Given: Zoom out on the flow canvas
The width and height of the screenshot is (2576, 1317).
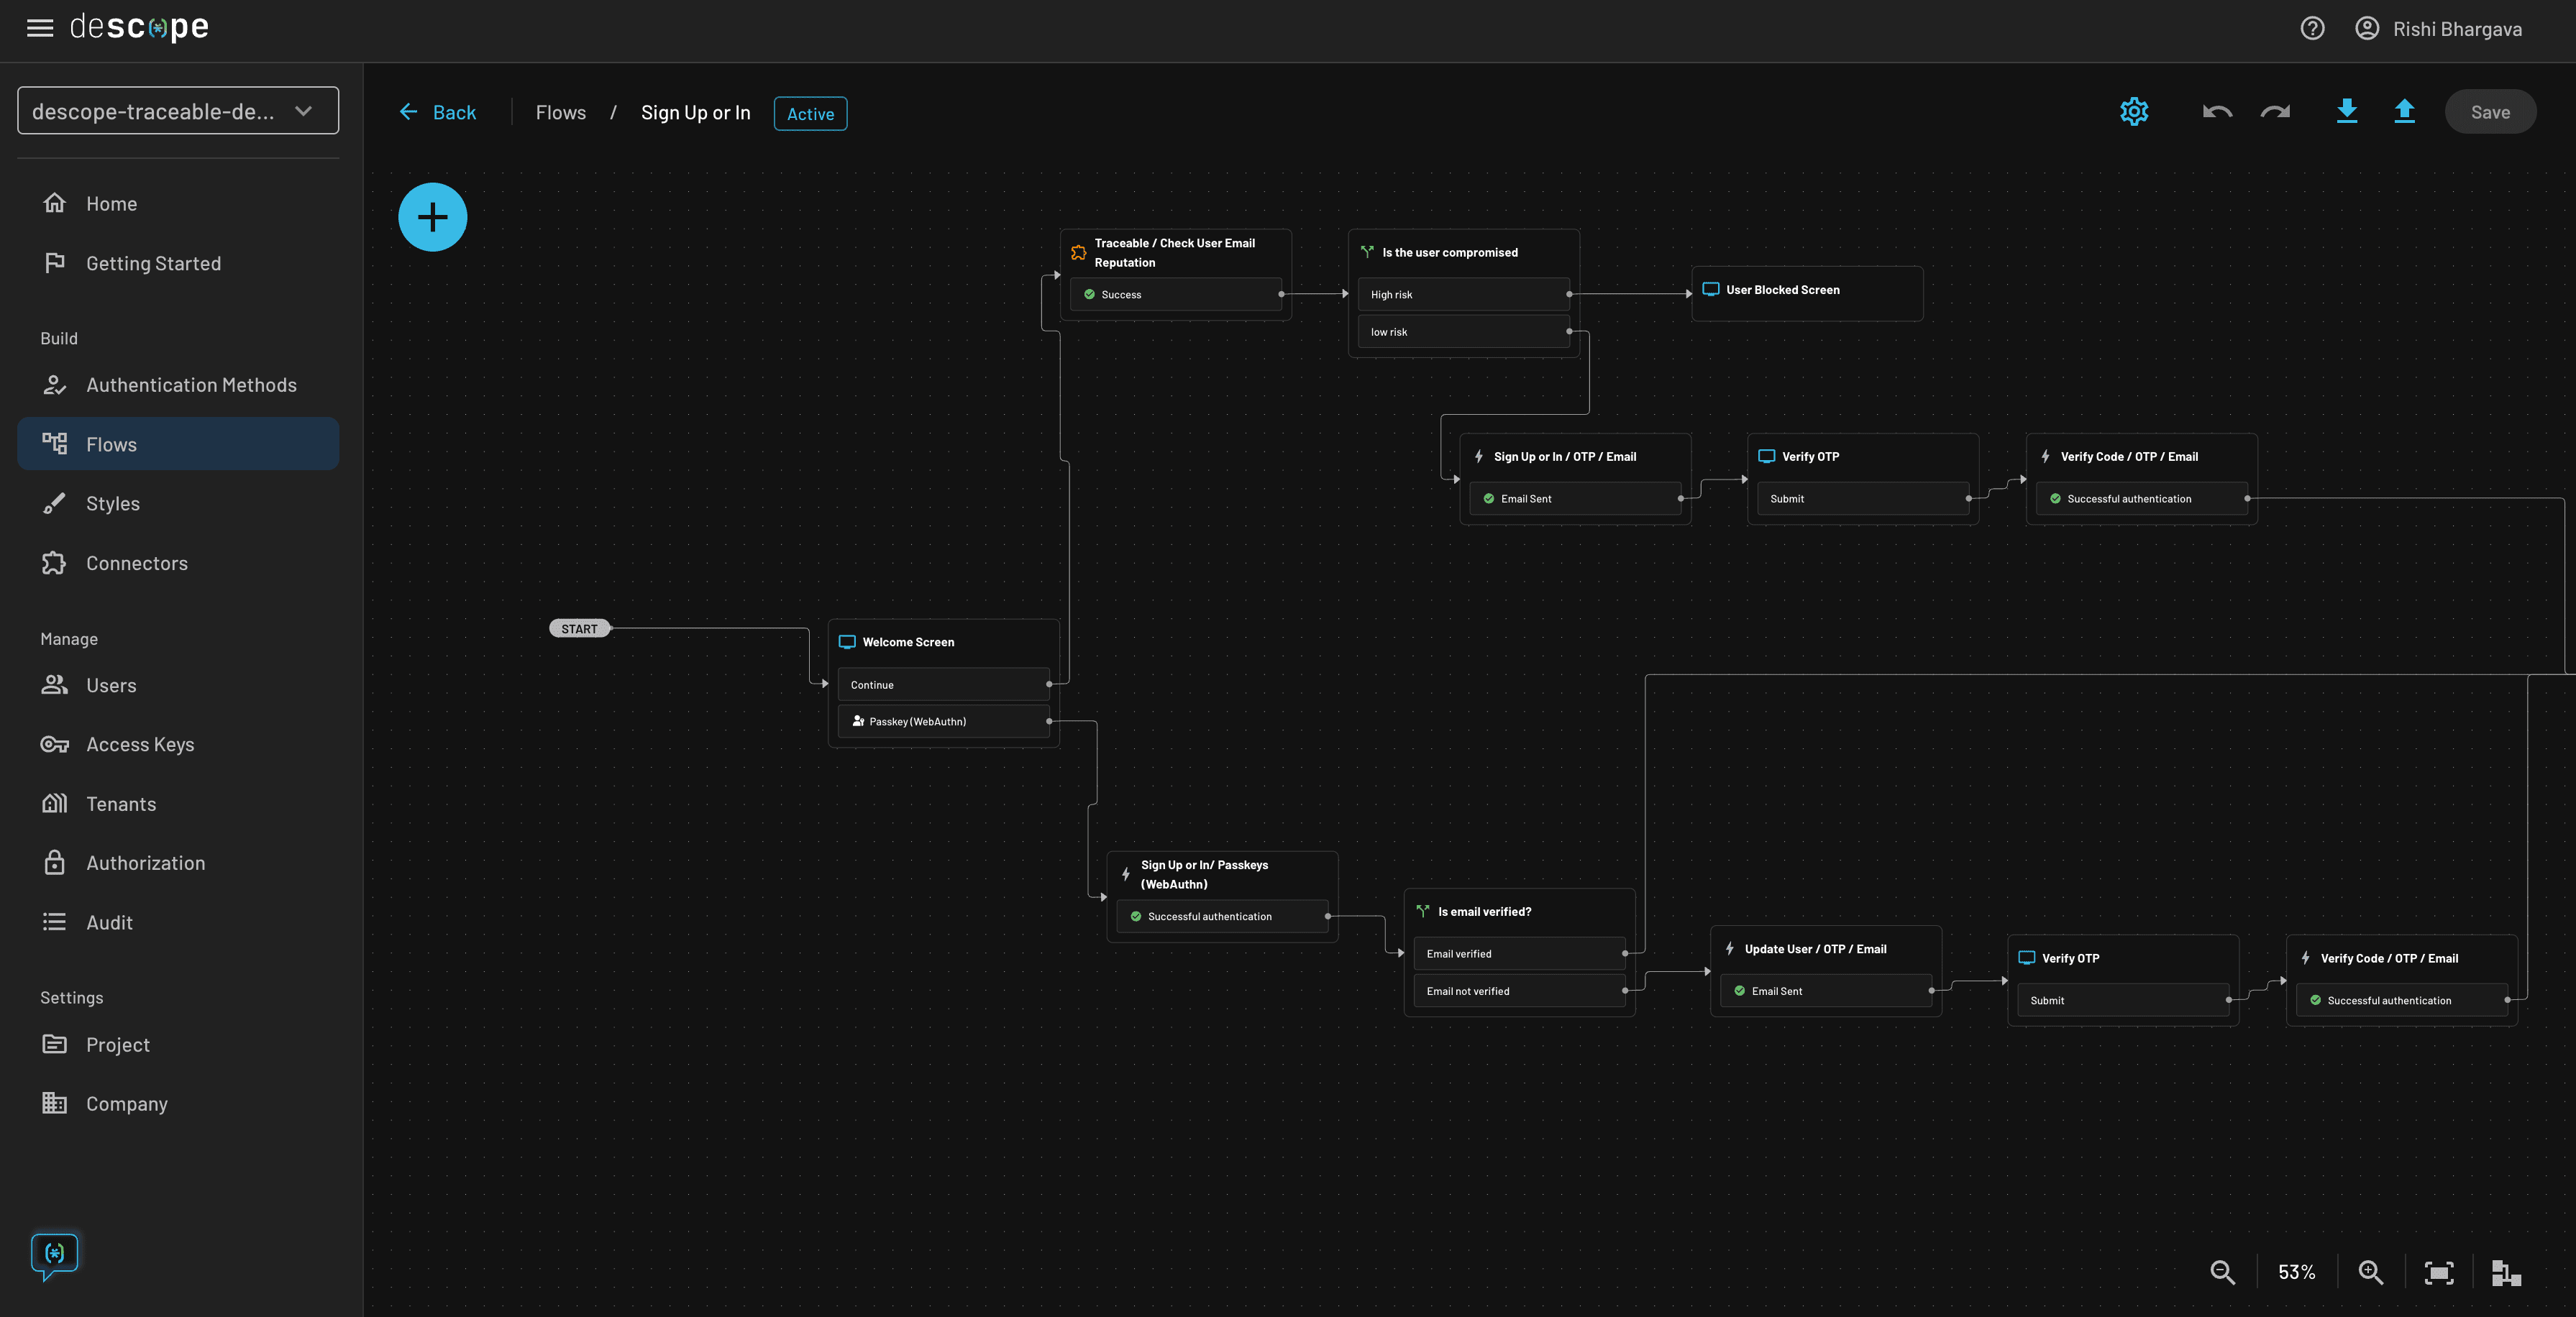Looking at the screenshot, I should point(2222,1272).
